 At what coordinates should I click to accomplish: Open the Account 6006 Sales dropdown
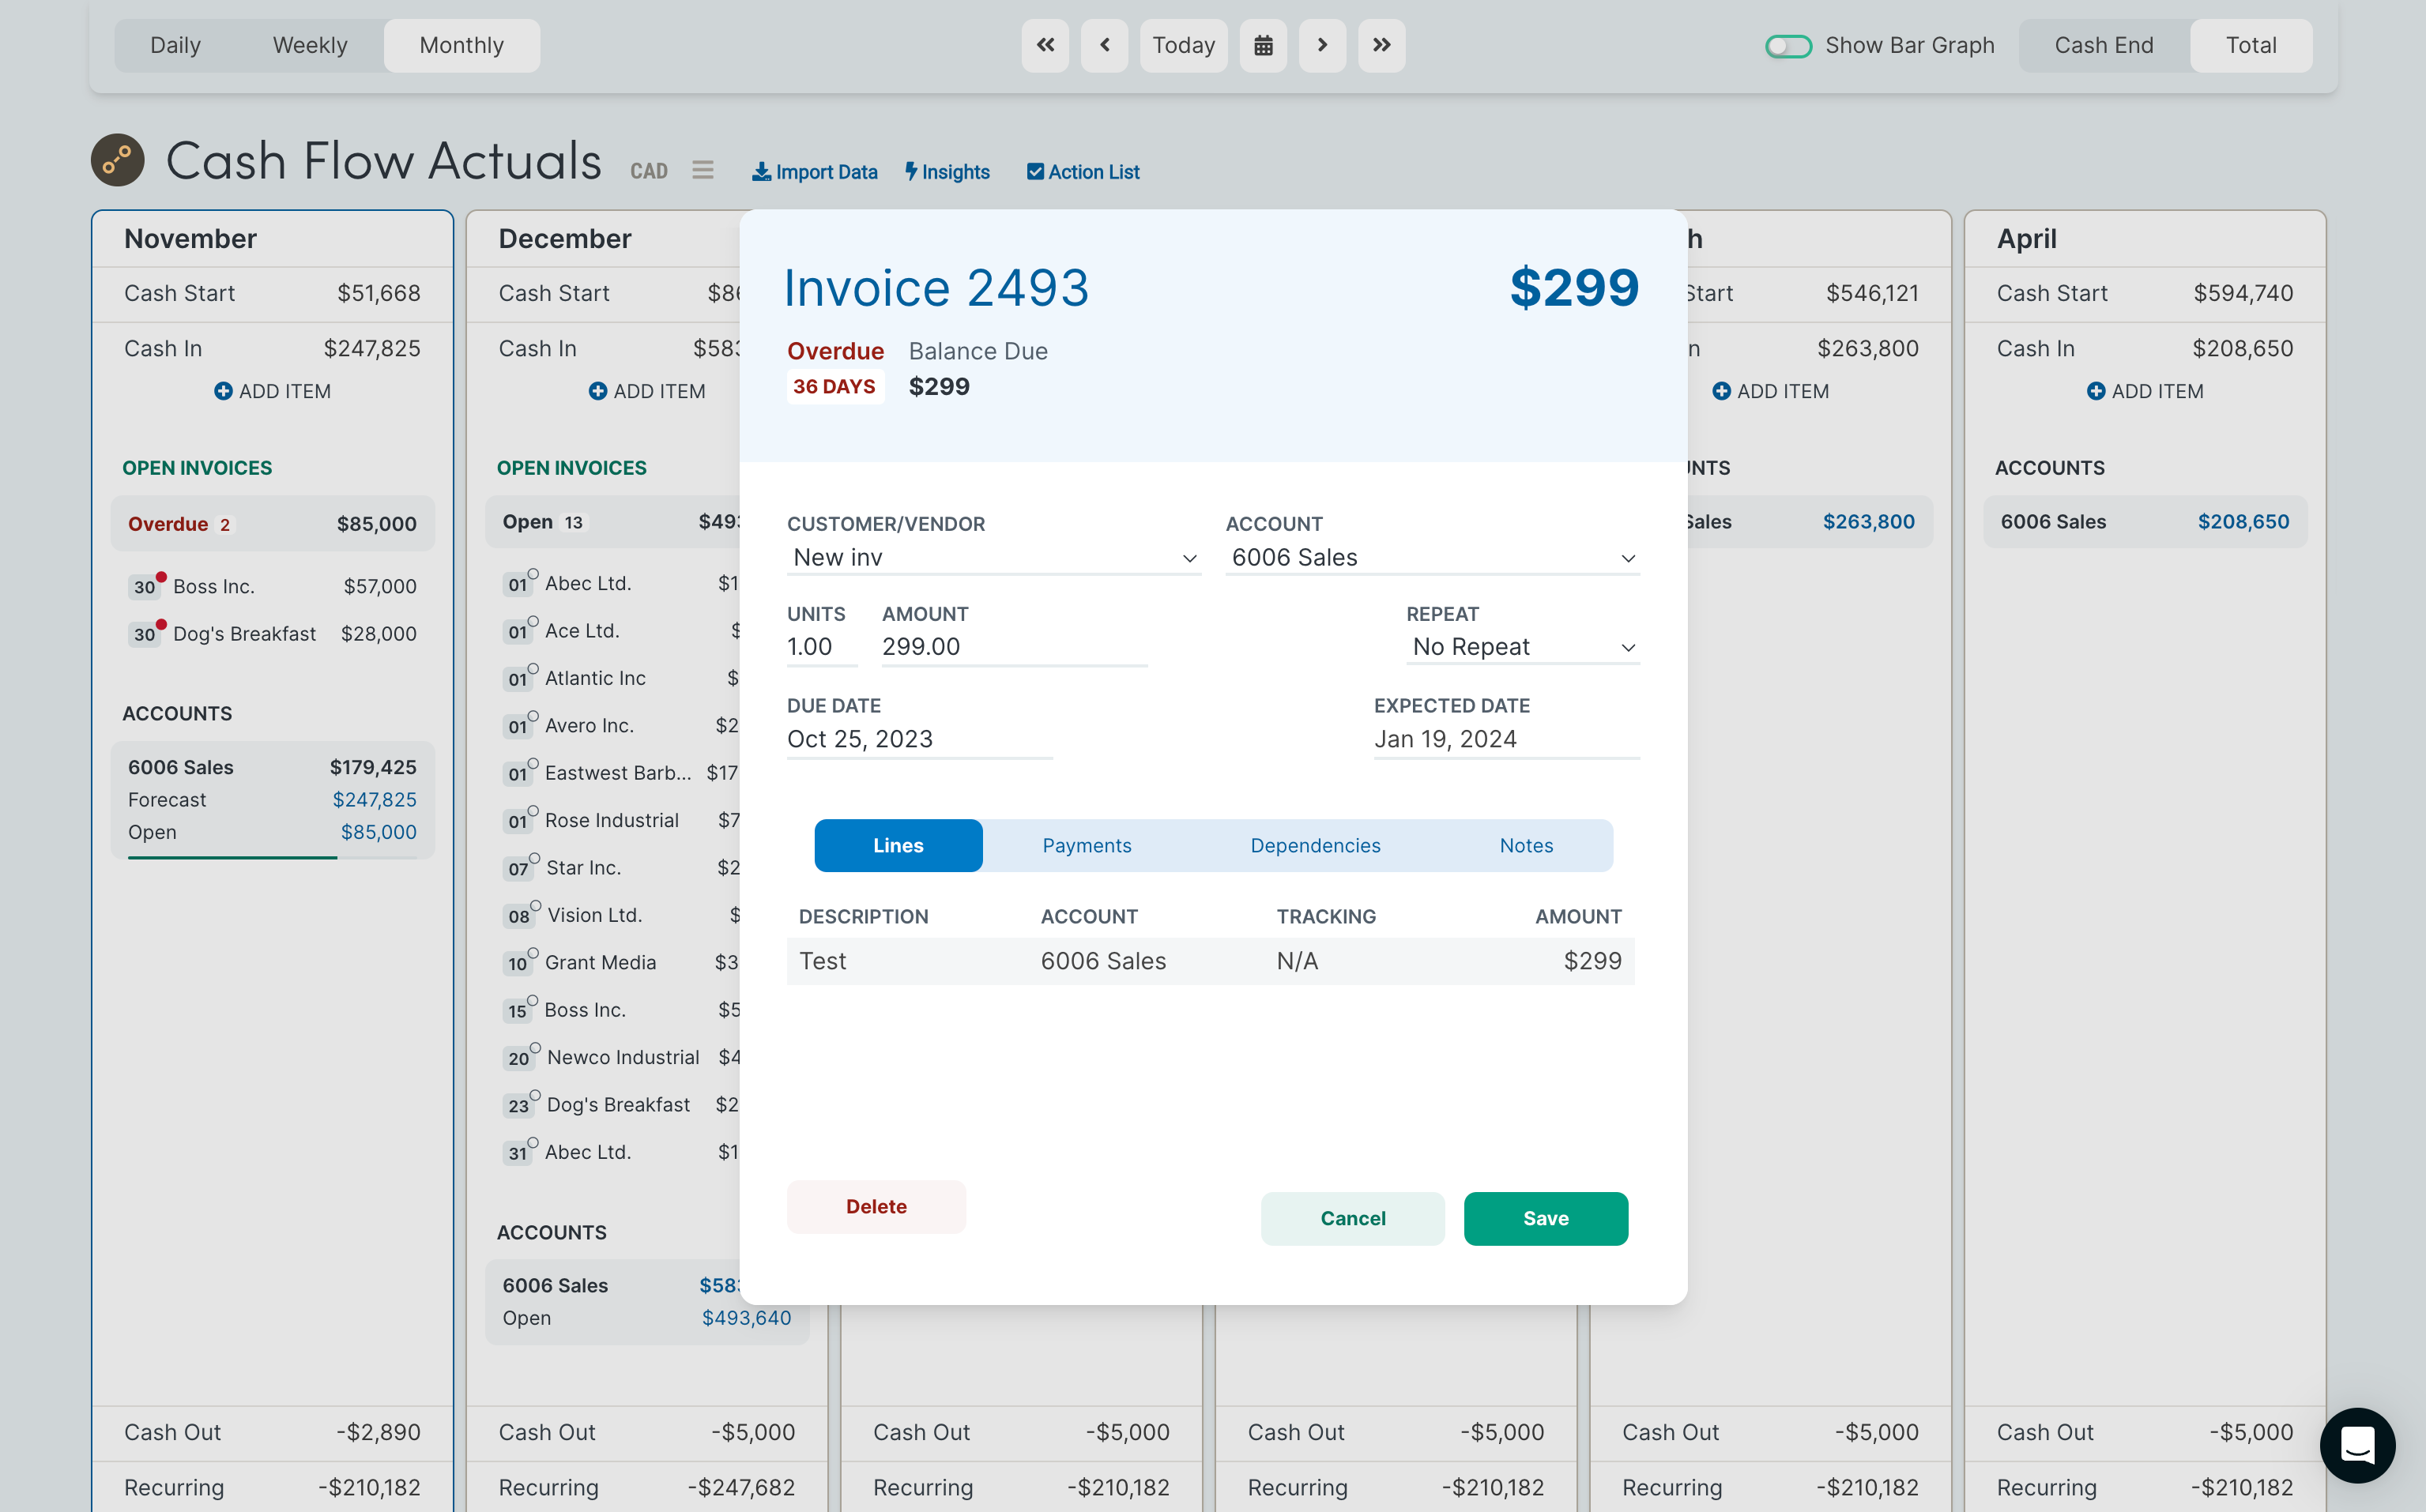(x=1432, y=558)
